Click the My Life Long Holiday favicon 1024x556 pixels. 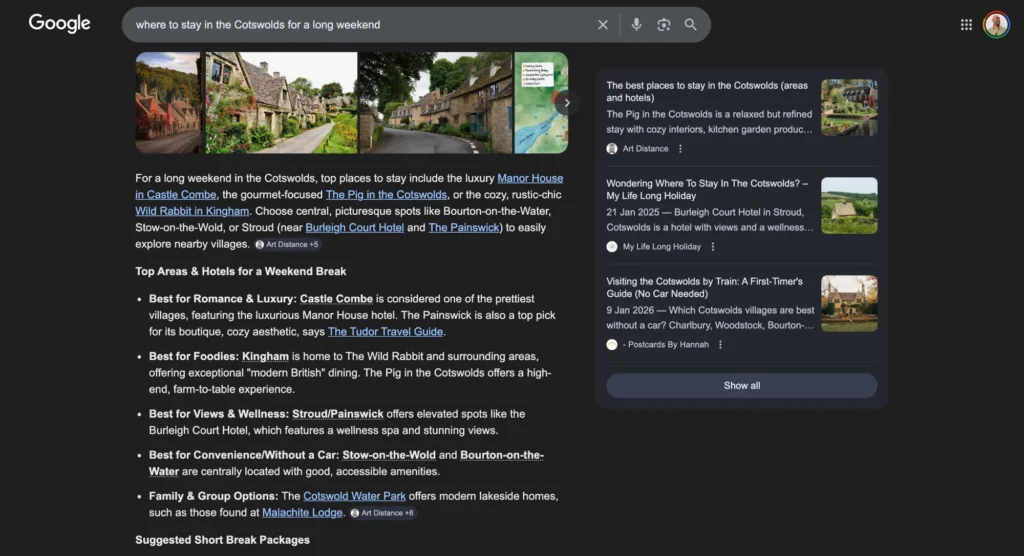click(612, 247)
